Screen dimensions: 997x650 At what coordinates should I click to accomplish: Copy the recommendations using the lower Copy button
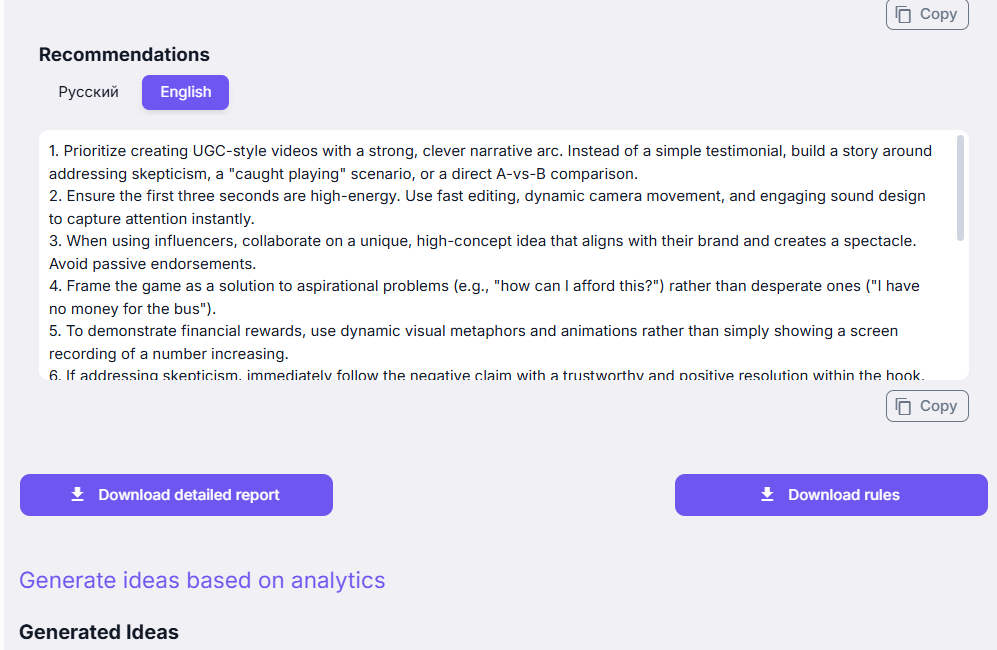point(927,406)
